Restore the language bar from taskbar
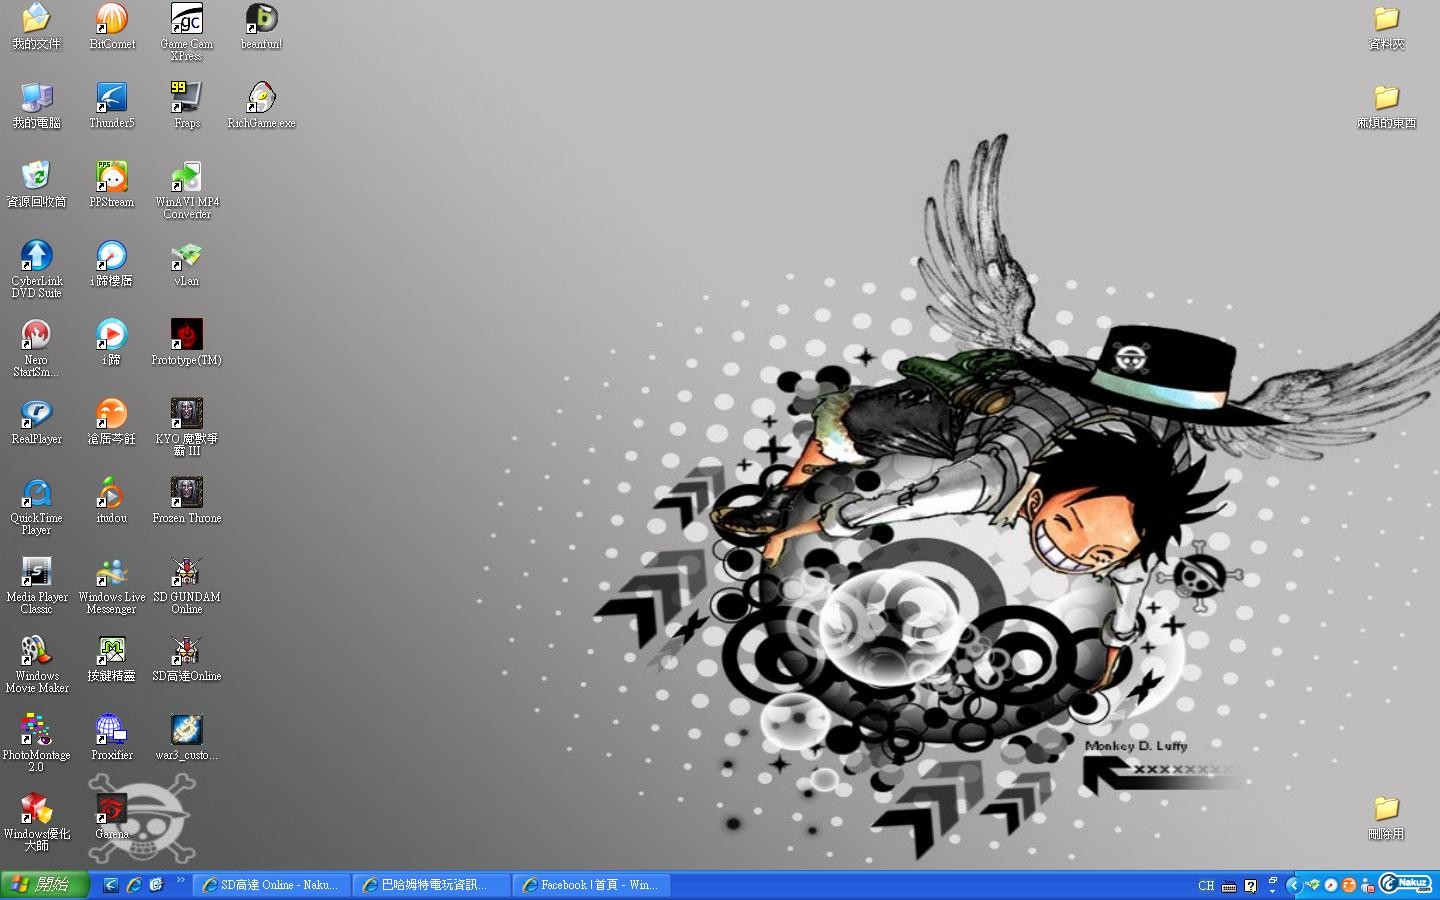 pos(1272,879)
